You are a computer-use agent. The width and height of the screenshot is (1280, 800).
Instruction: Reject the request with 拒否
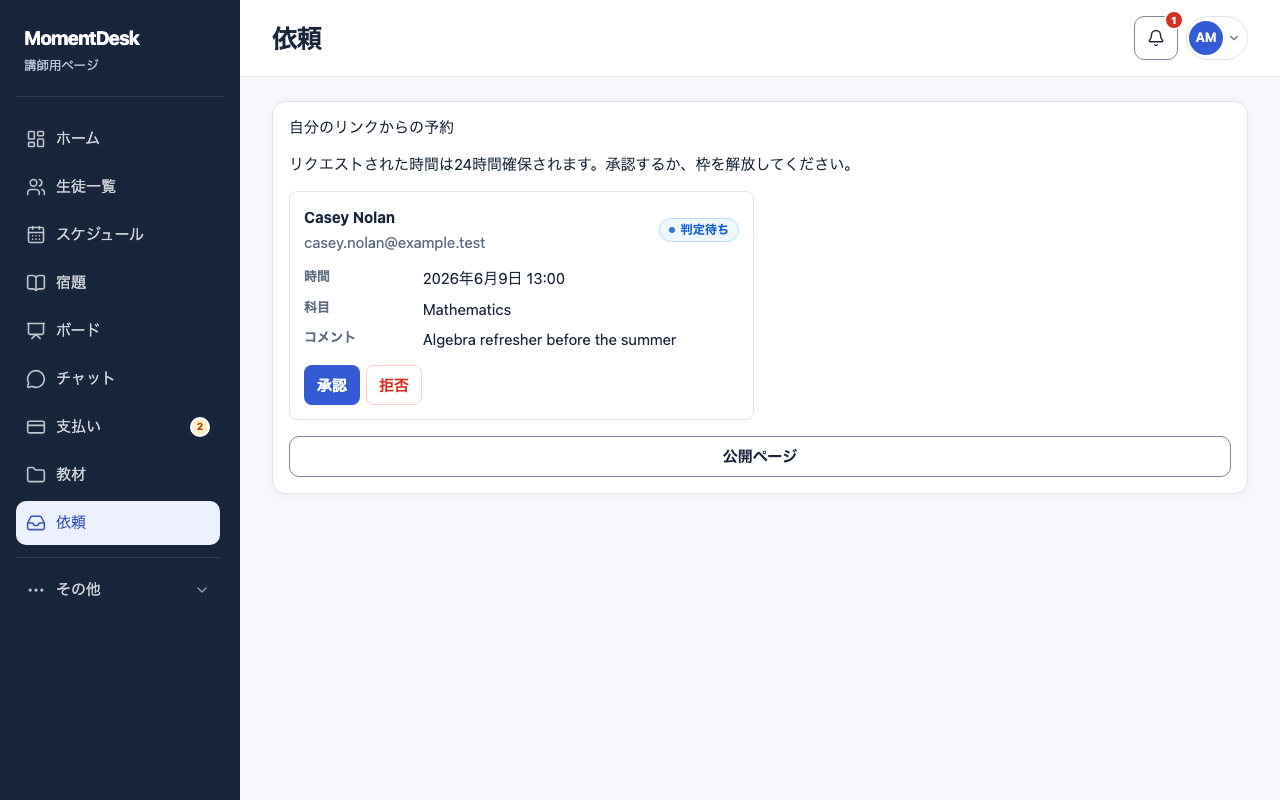point(394,385)
